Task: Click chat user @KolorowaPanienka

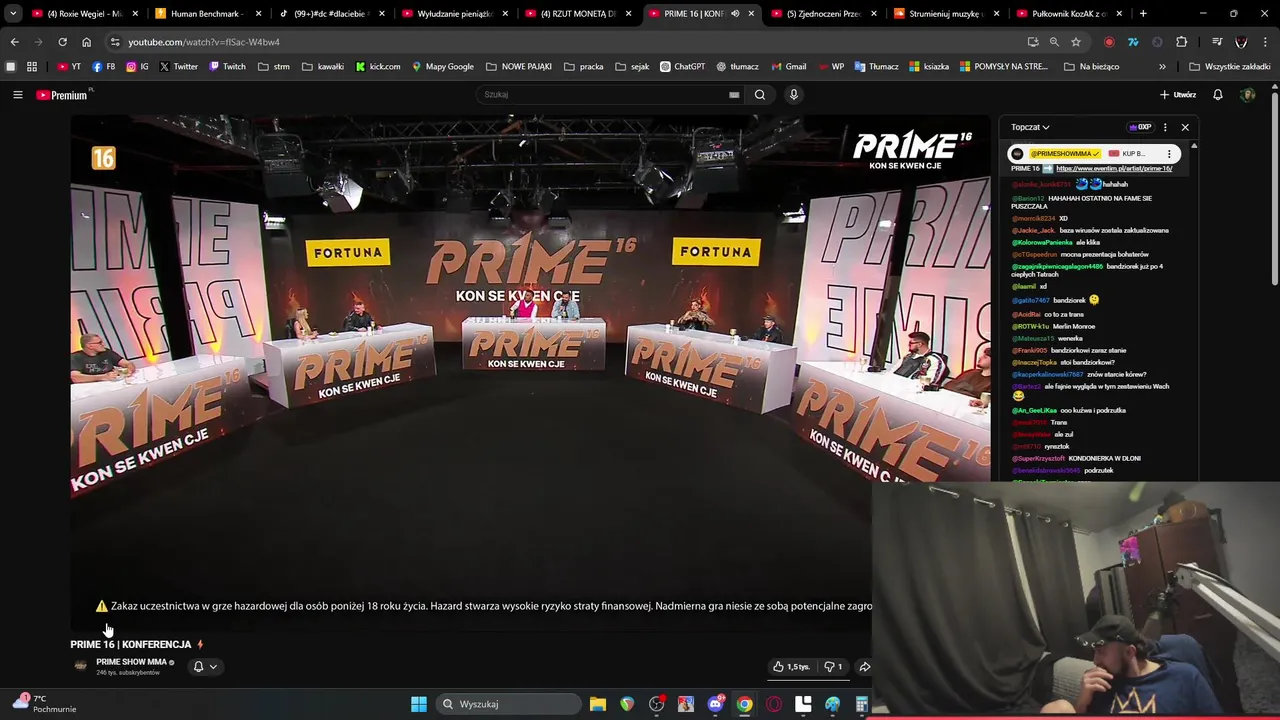Action: click(x=1042, y=243)
